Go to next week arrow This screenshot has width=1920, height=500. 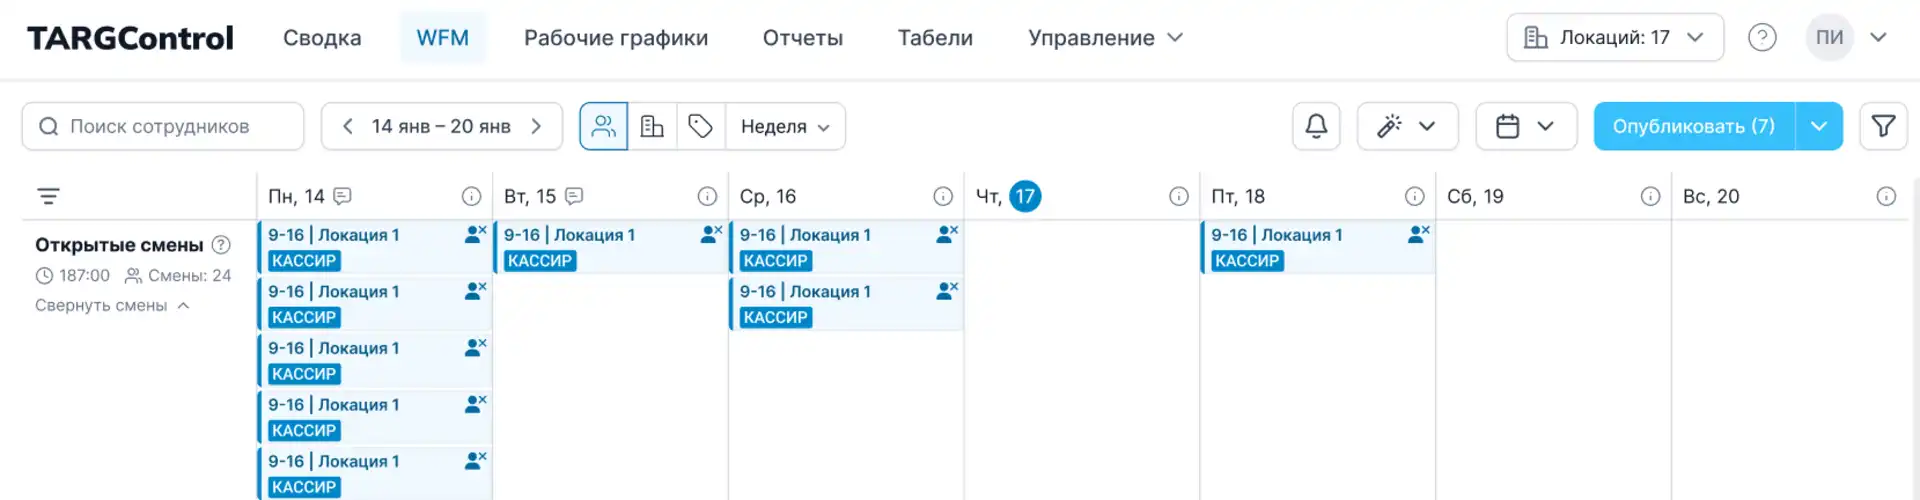point(536,126)
